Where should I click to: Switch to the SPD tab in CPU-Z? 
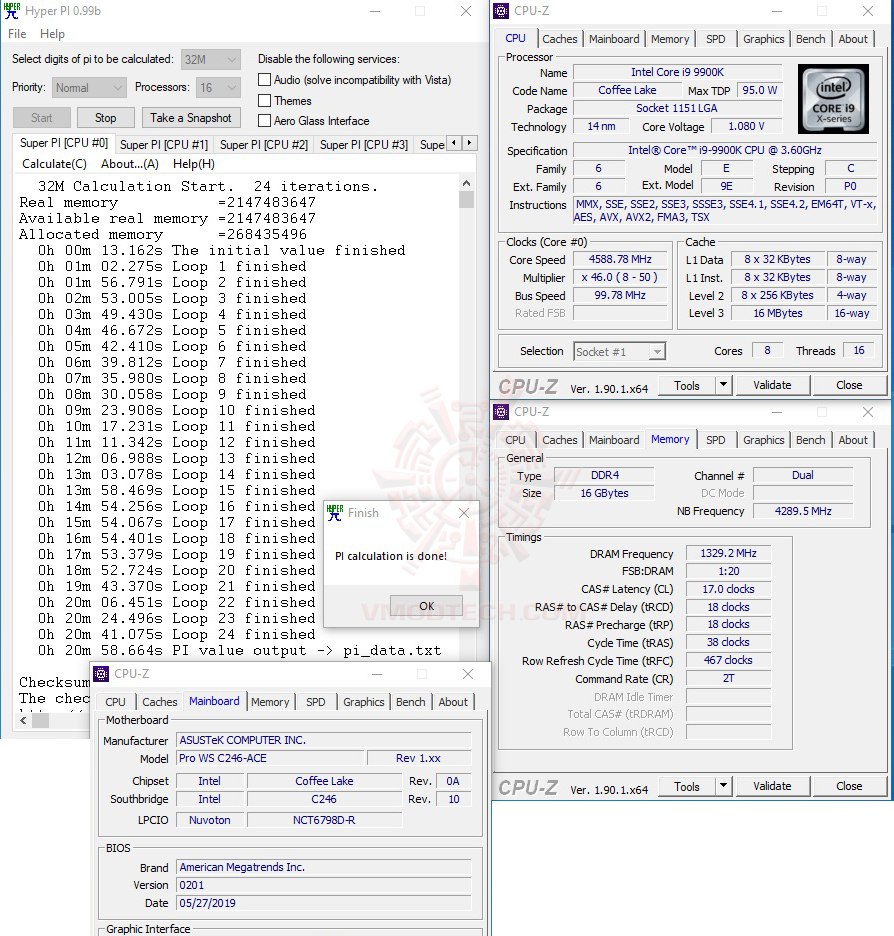(716, 39)
